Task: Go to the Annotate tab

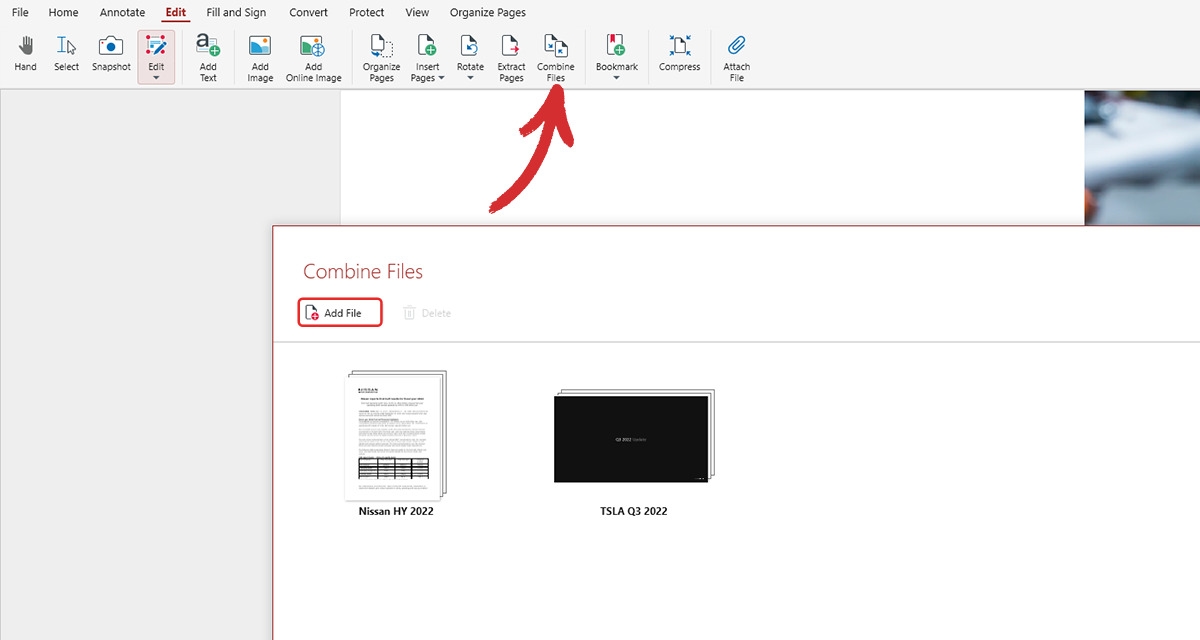Action: (122, 13)
